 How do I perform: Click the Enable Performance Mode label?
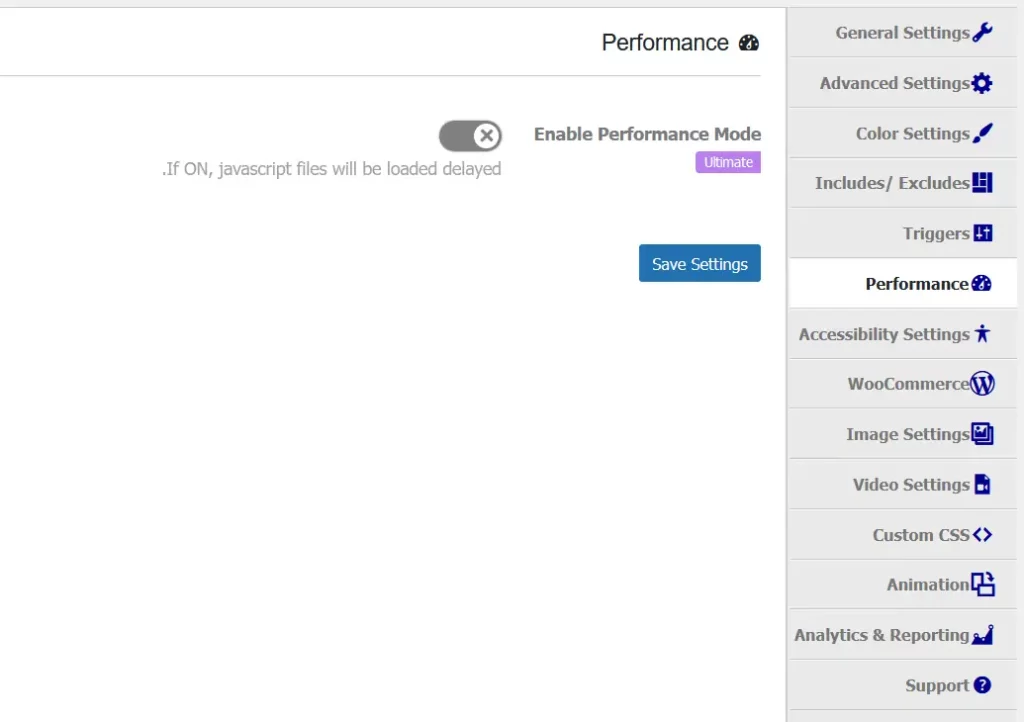pyautogui.click(x=647, y=134)
